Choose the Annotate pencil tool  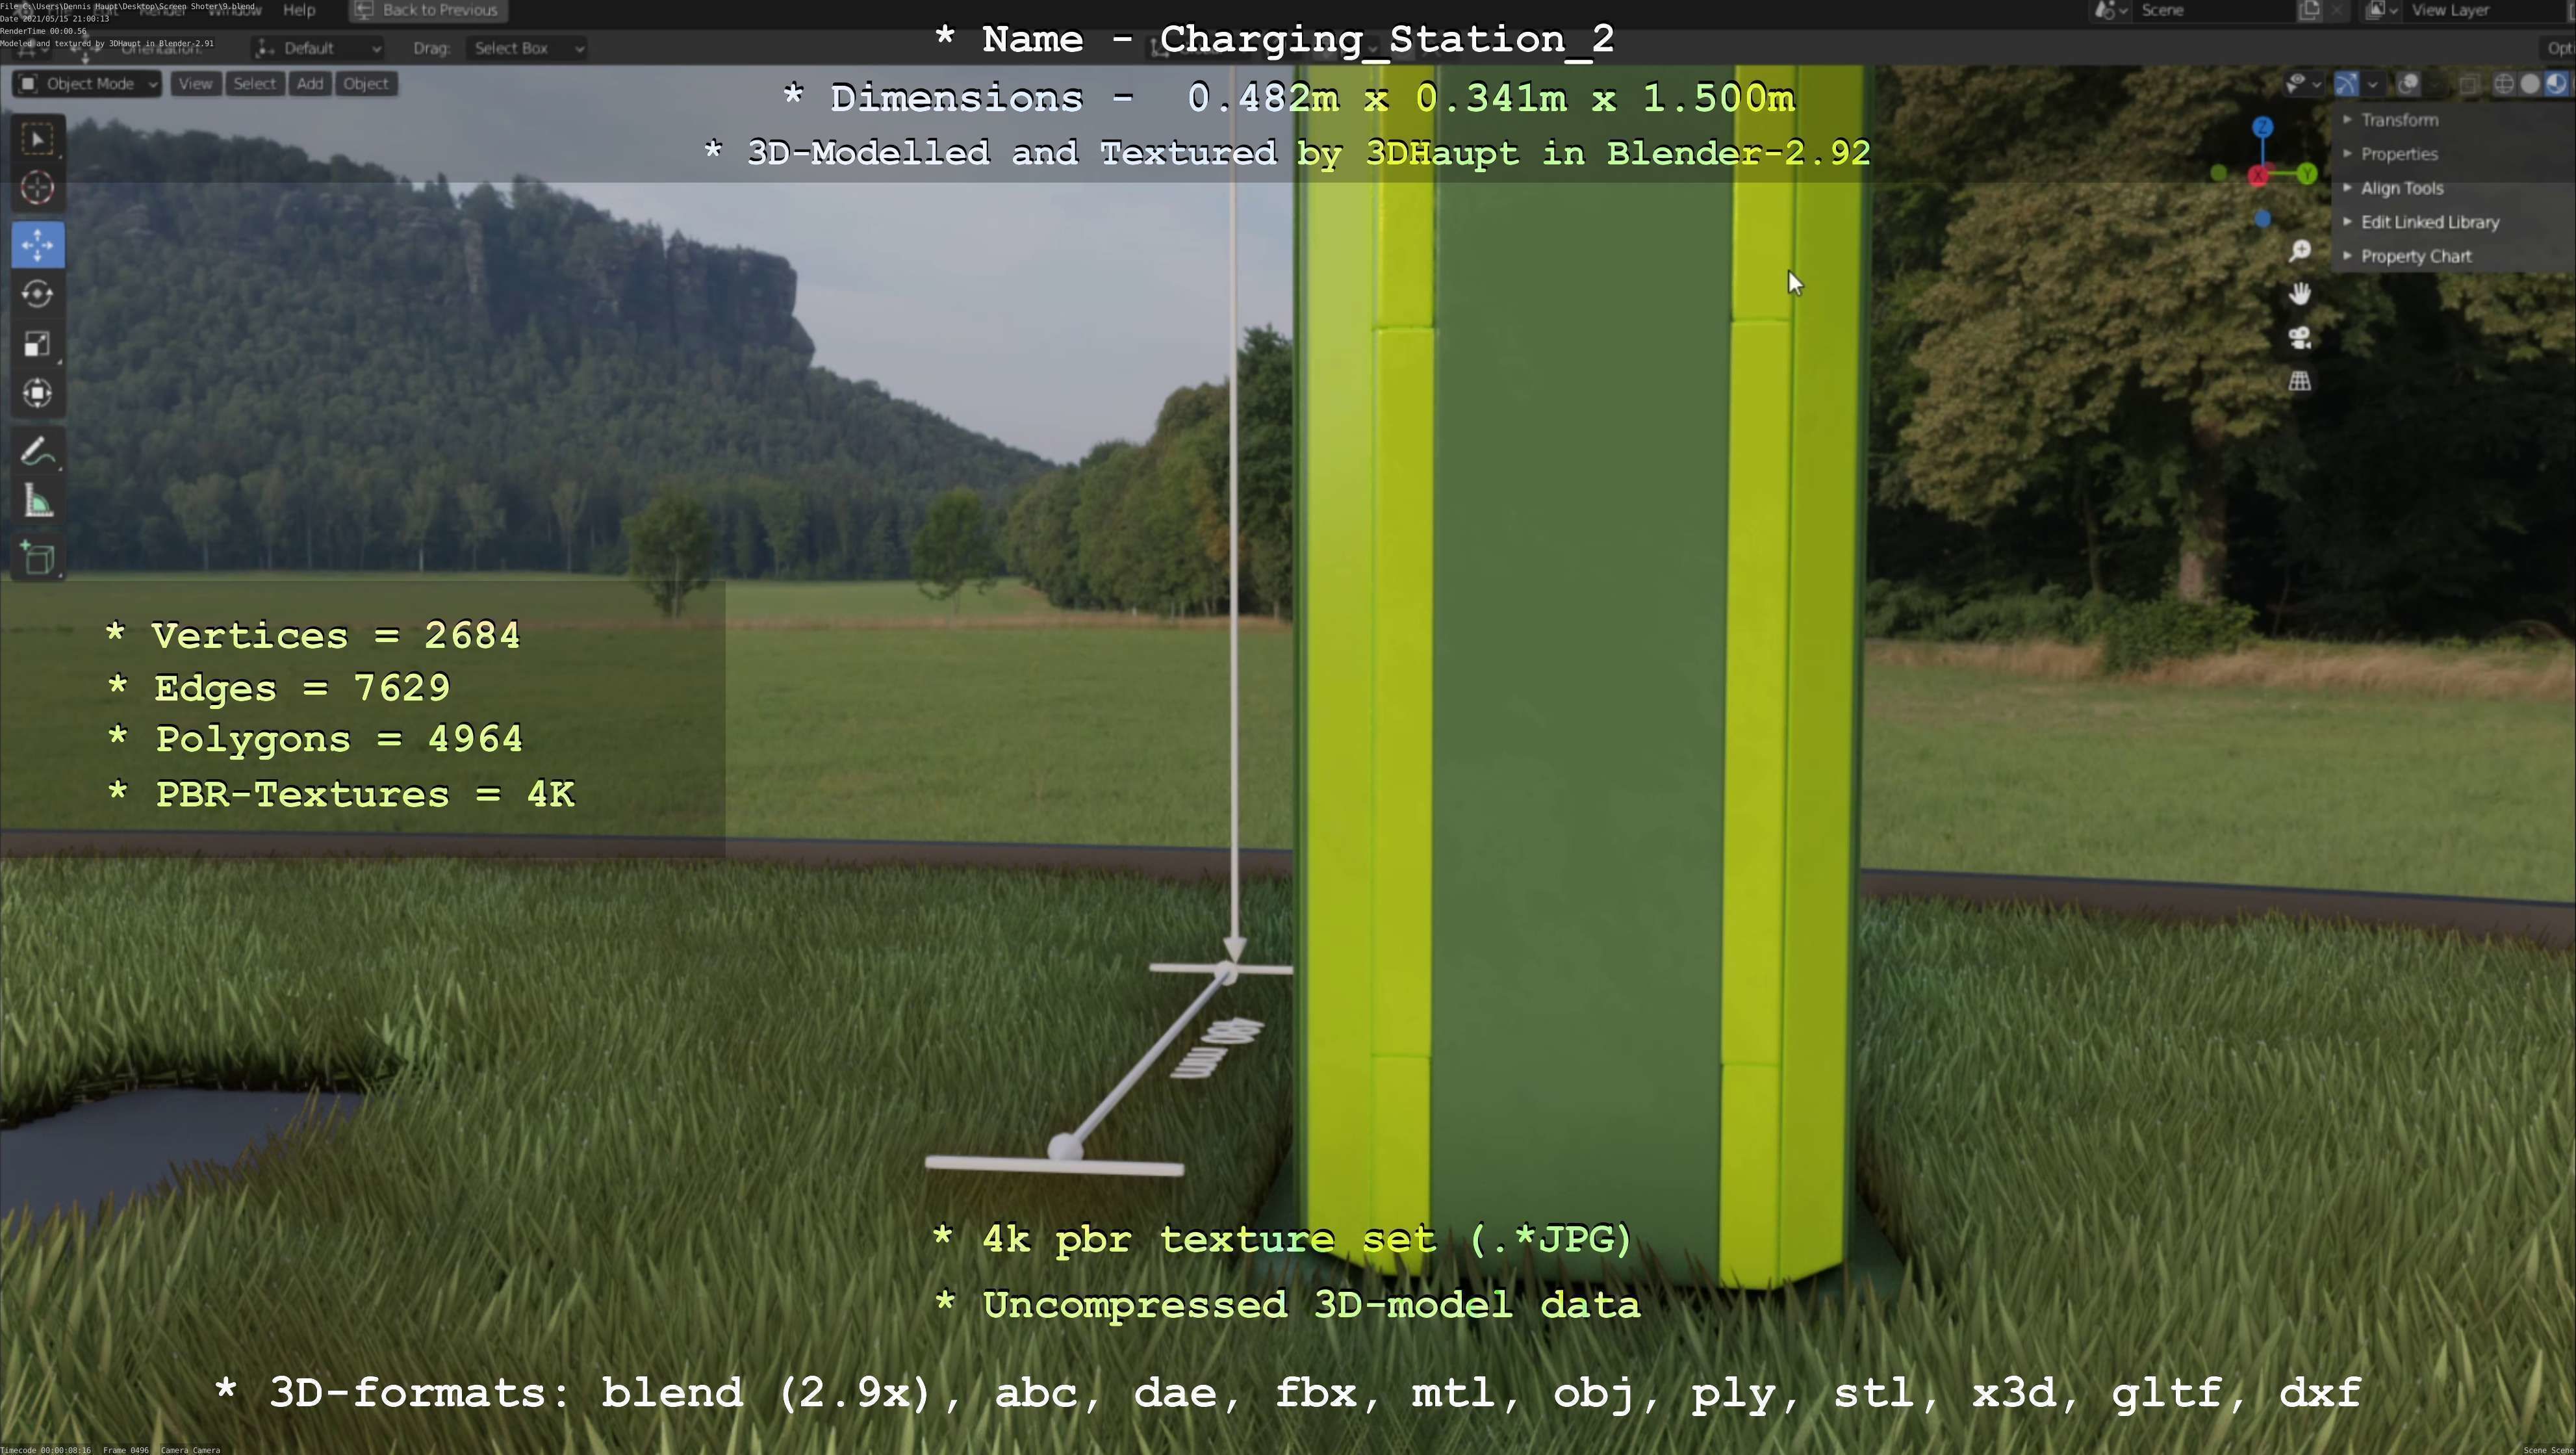tap(38, 452)
